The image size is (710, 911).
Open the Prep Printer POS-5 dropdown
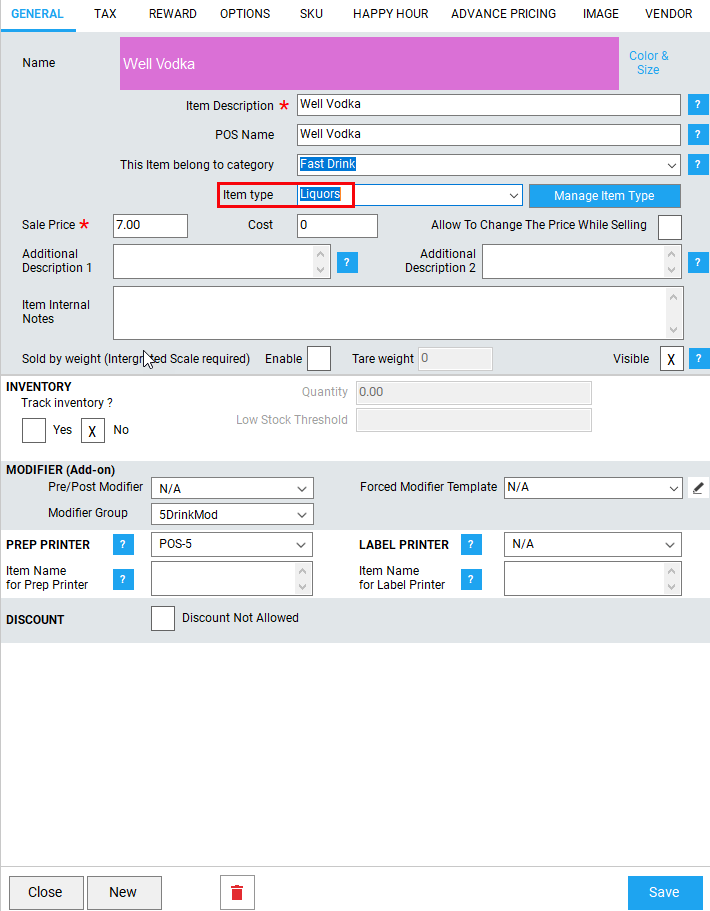coord(232,545)
